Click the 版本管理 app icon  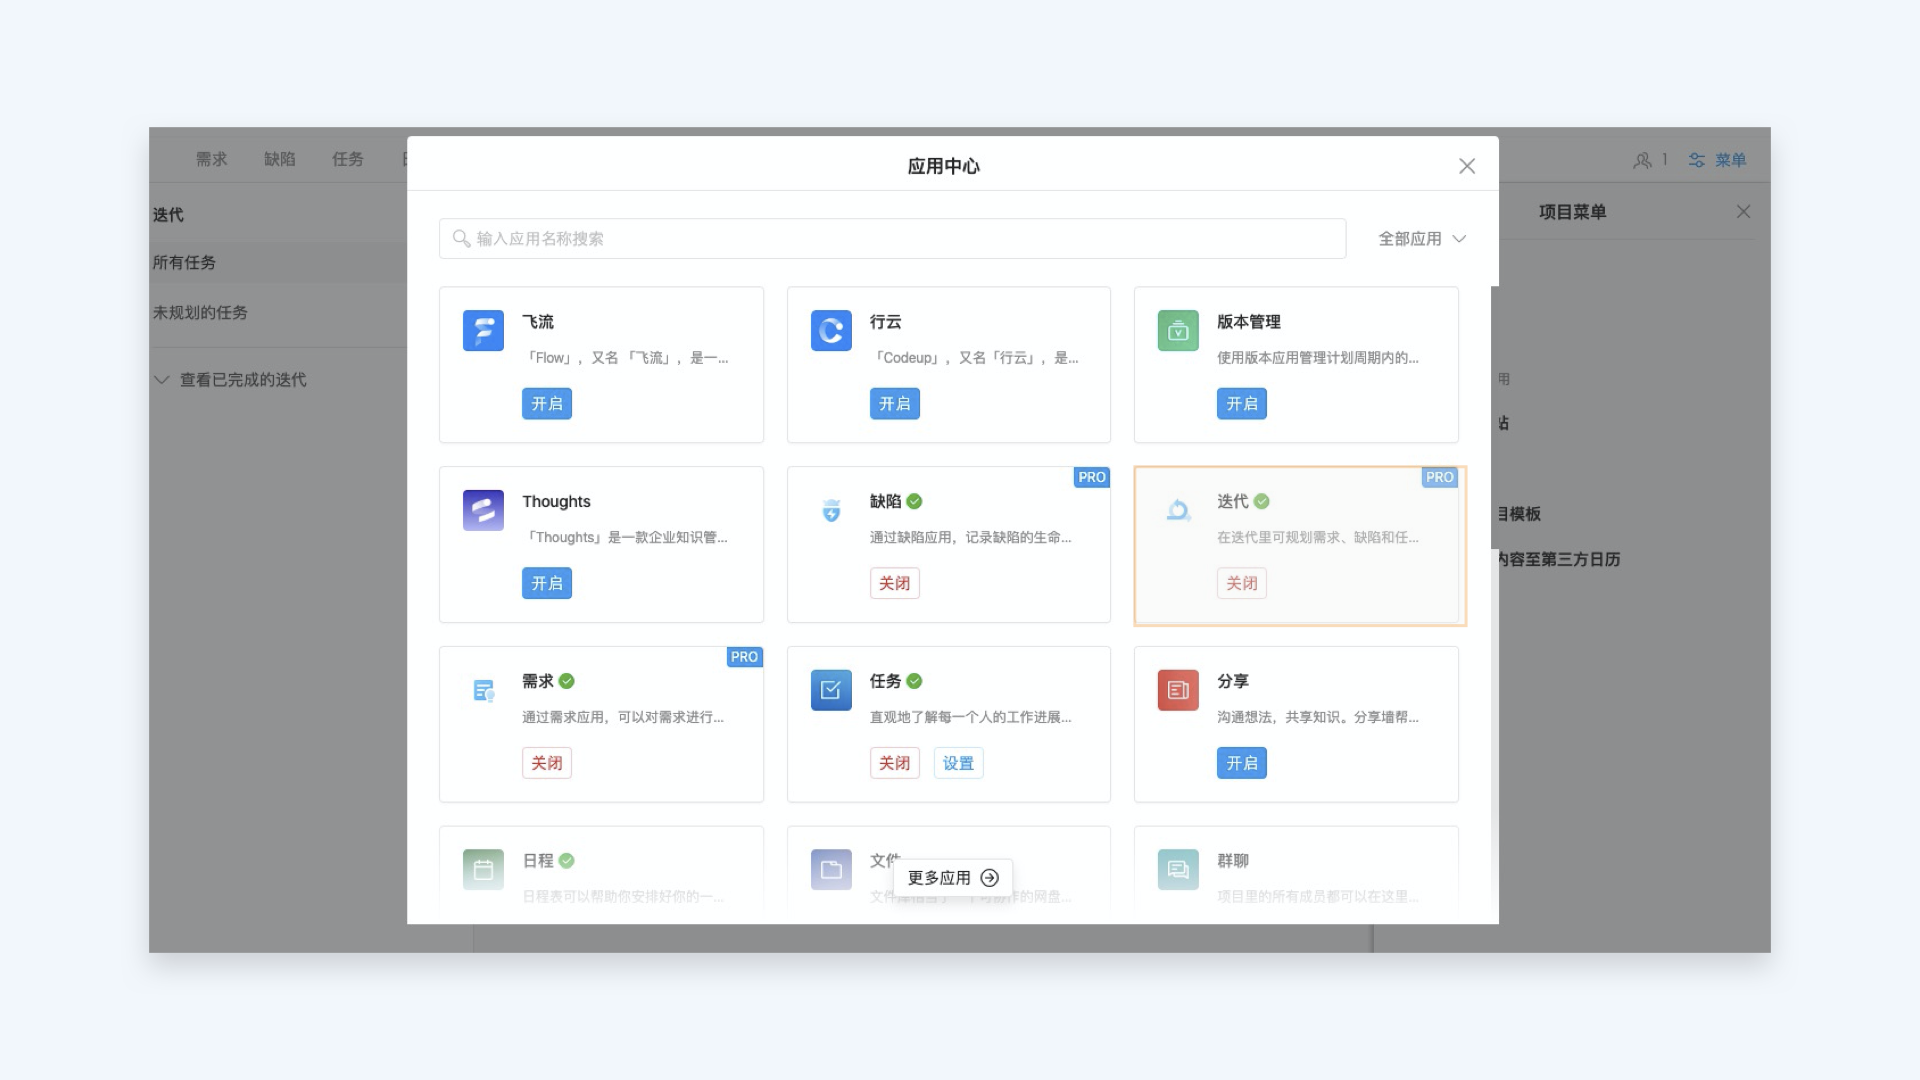point(1178,330)
